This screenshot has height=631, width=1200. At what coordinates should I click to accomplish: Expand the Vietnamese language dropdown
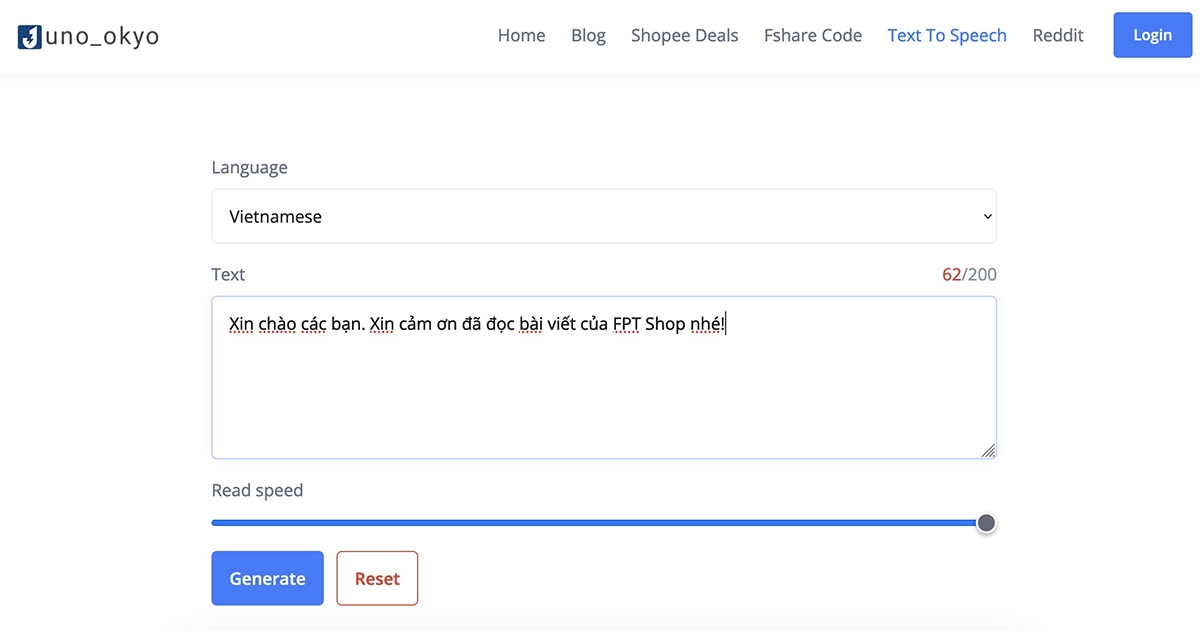604,216
